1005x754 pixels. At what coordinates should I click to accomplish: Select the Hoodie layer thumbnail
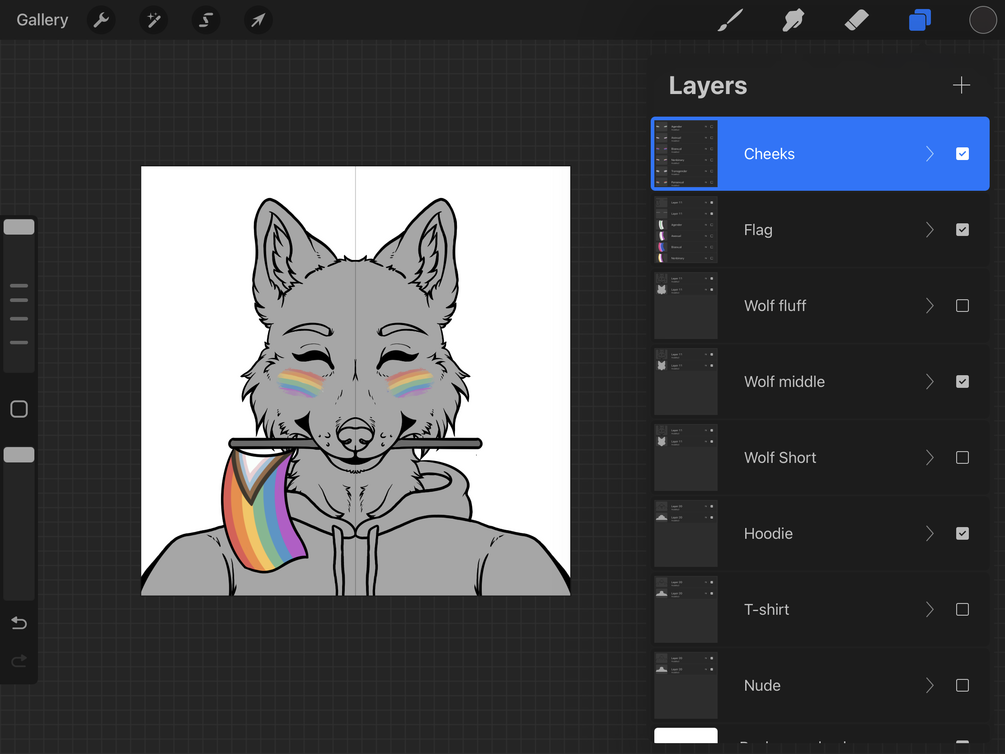coord(685,533)
